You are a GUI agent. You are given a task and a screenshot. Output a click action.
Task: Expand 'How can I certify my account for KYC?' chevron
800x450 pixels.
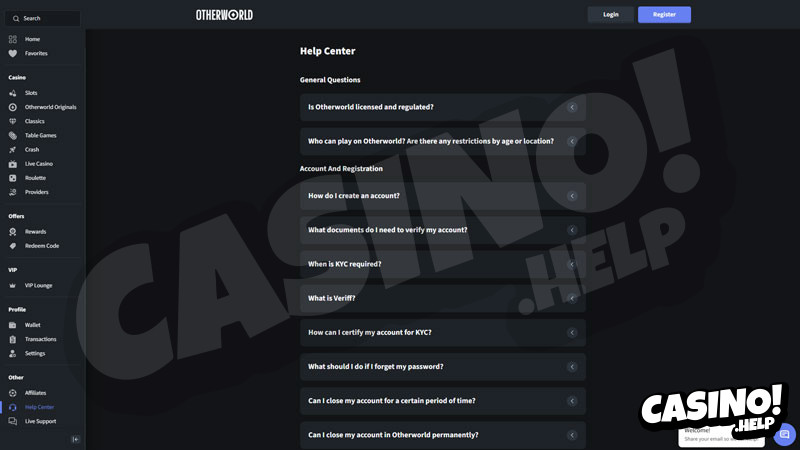click(572, 333)
